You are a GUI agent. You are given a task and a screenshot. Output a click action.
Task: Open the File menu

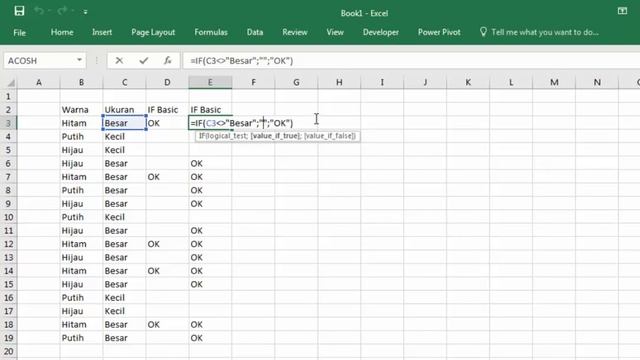20,32
